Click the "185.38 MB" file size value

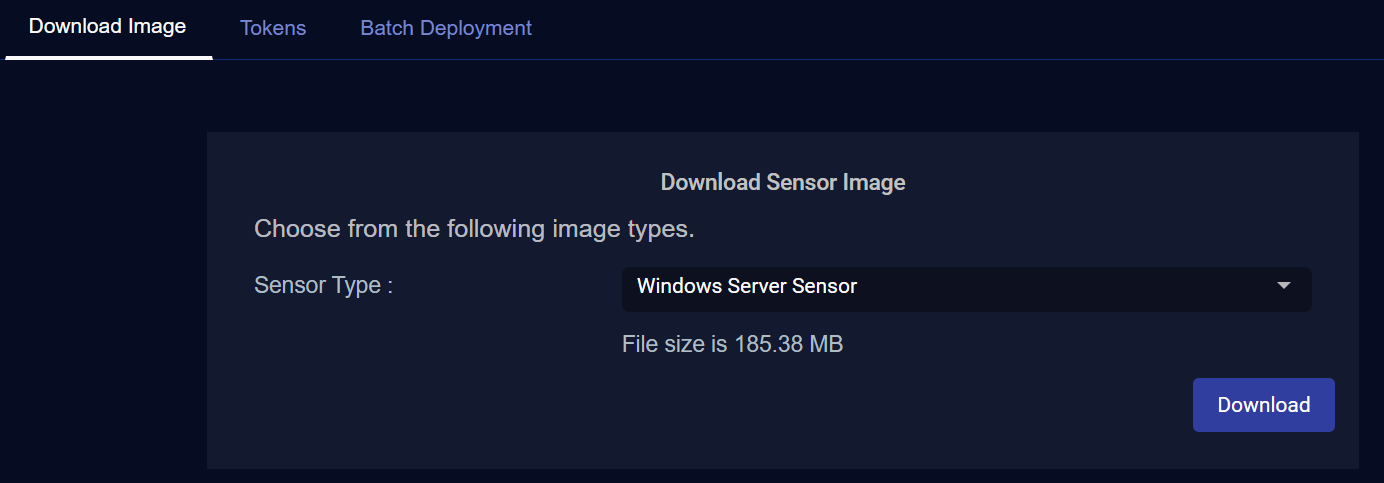coord(789,345)
